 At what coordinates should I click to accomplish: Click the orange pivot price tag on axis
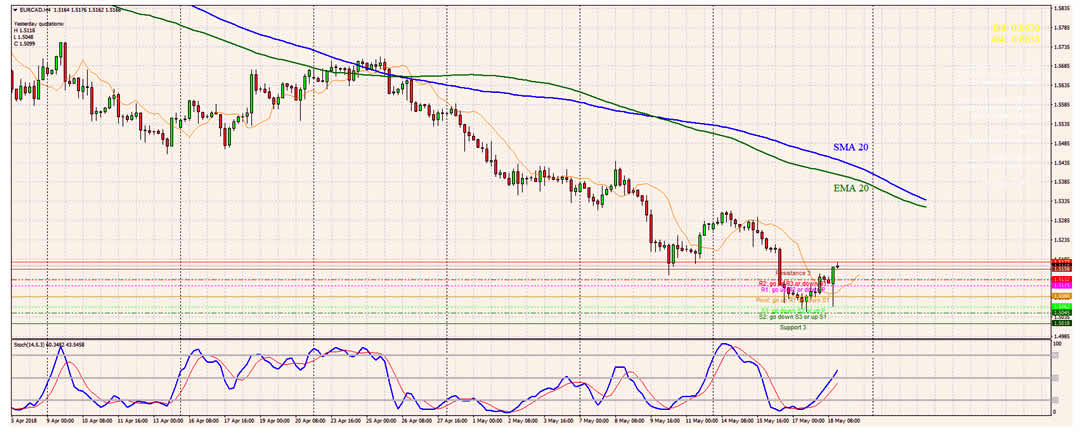tap(1060, 296)
